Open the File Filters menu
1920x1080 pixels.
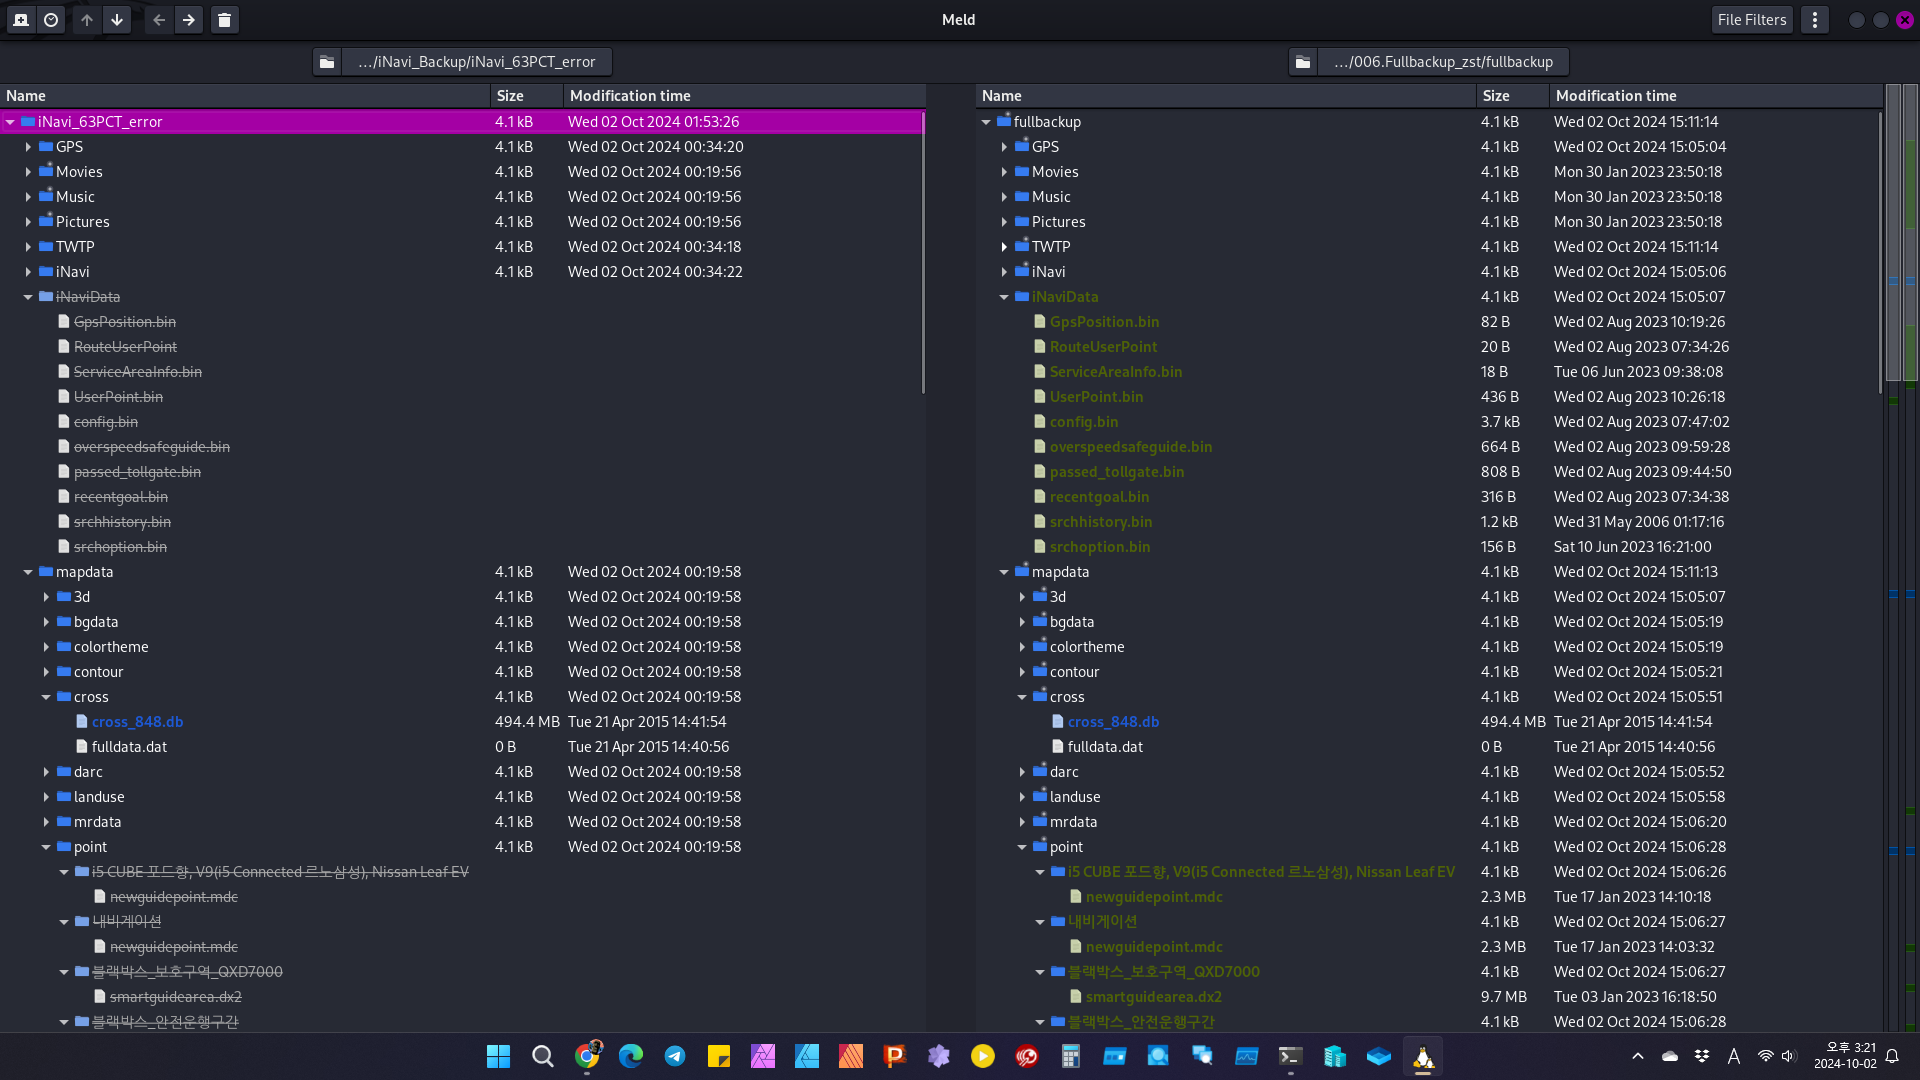(1751, 20)
